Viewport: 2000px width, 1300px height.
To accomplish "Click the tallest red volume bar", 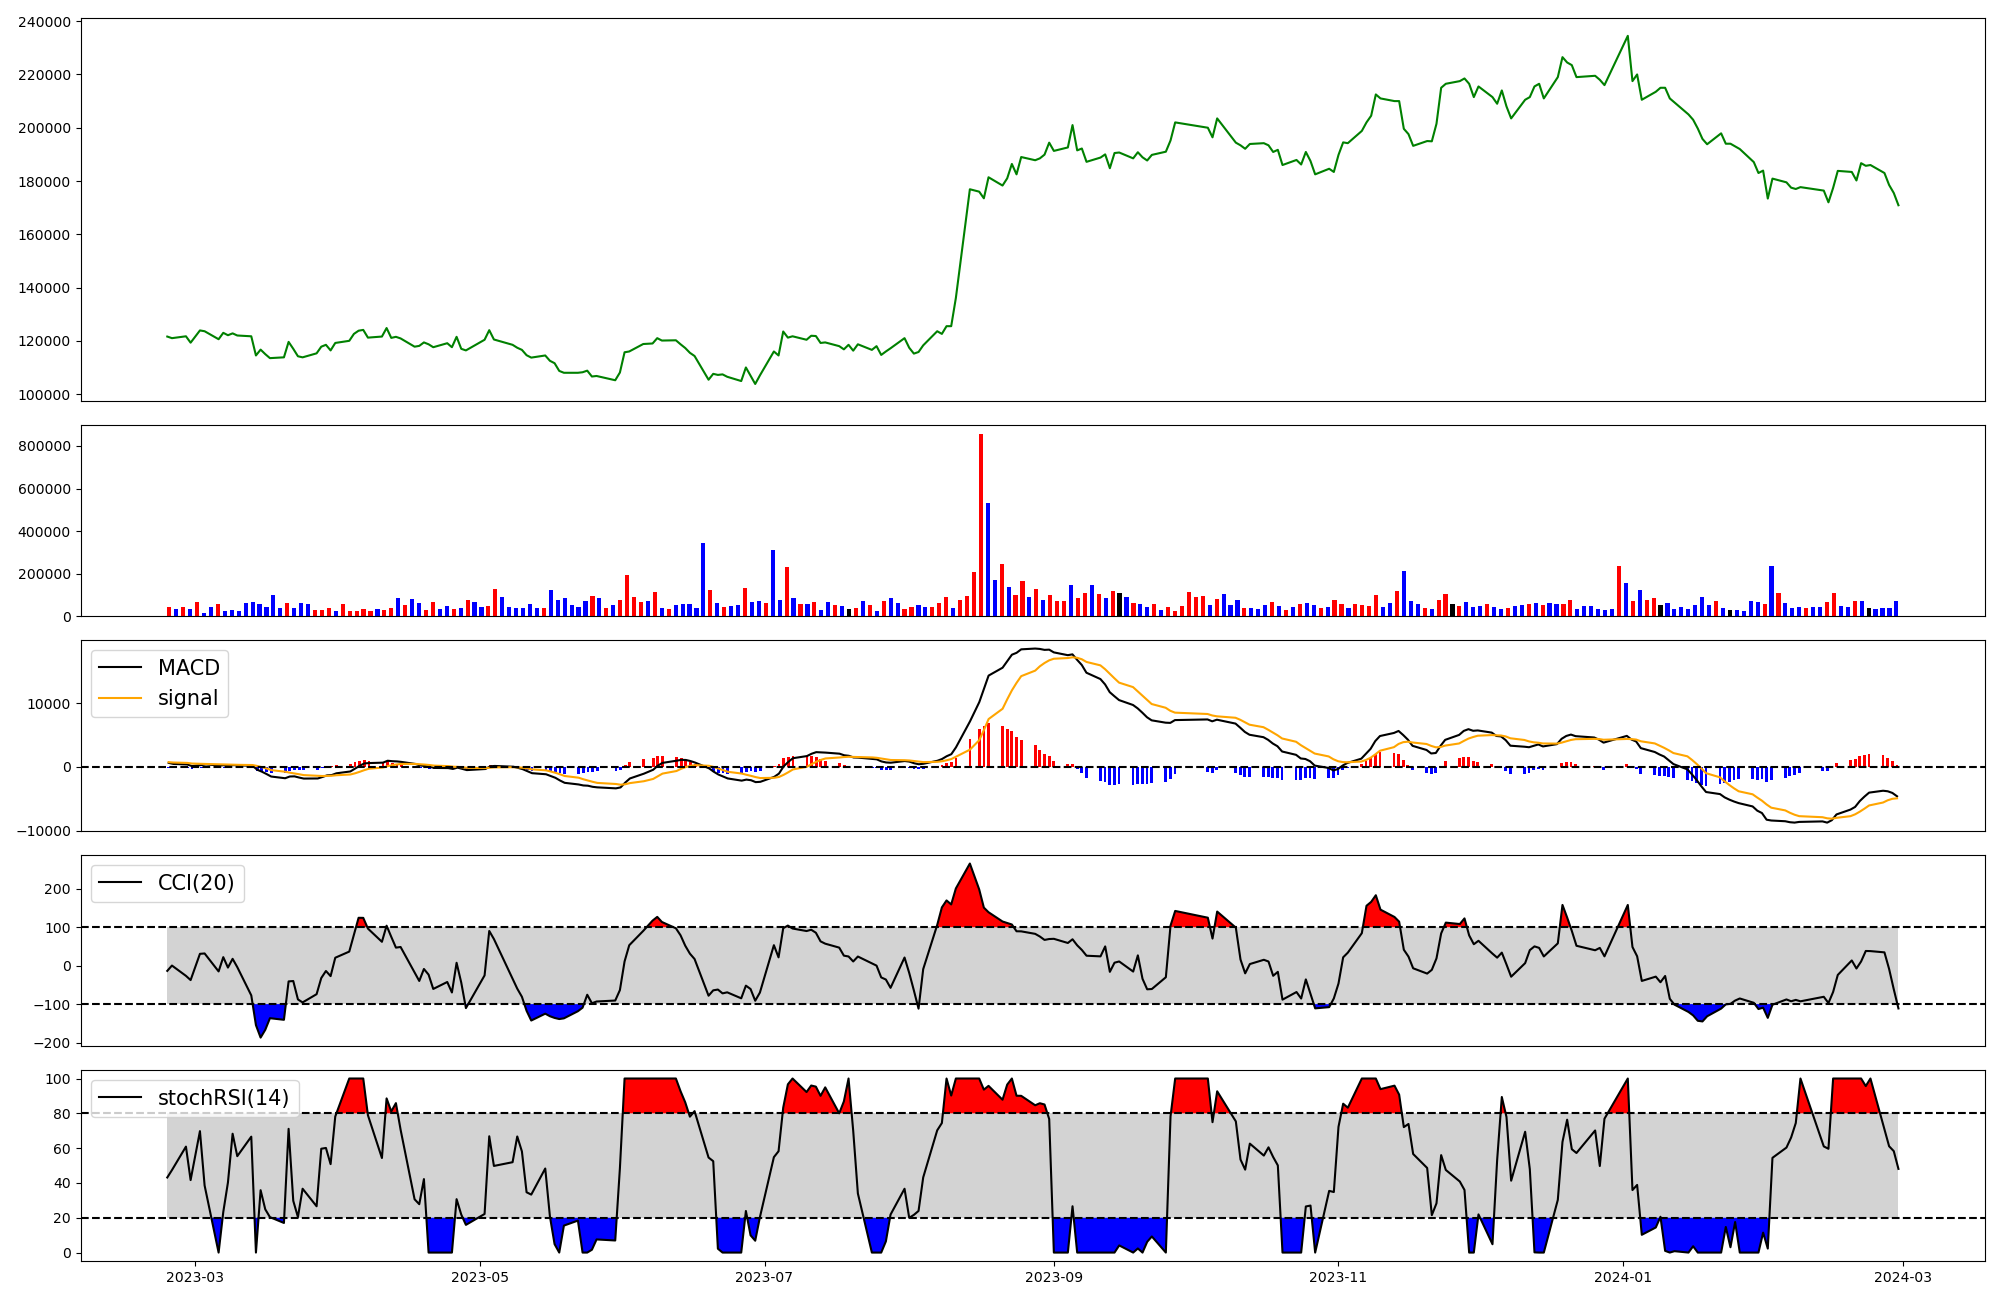I will click(981, 526).
